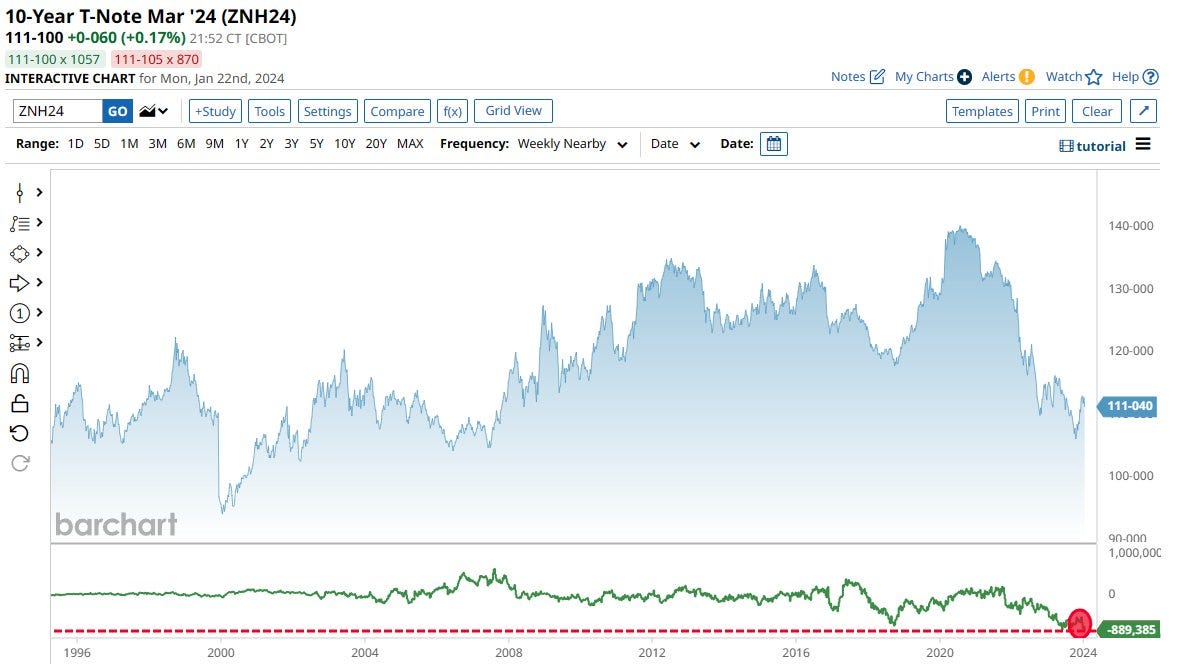Expand the arrow shapes tool group
Screen dimensions: 1177x668
[27, 283]
